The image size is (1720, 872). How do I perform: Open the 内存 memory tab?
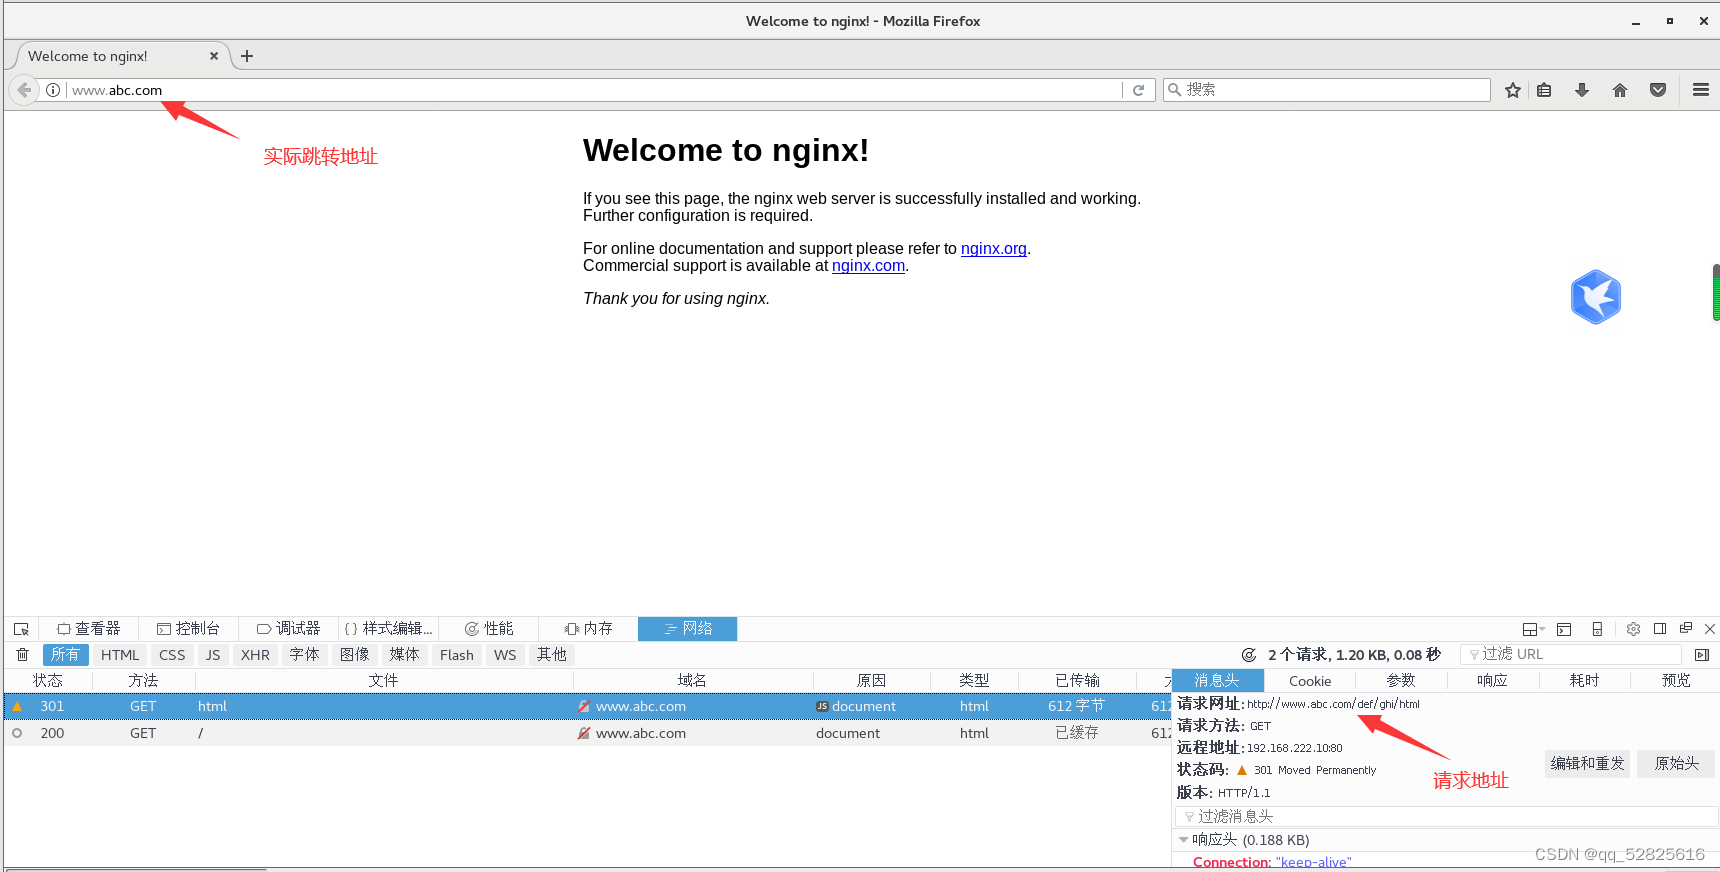click(588, 628)
